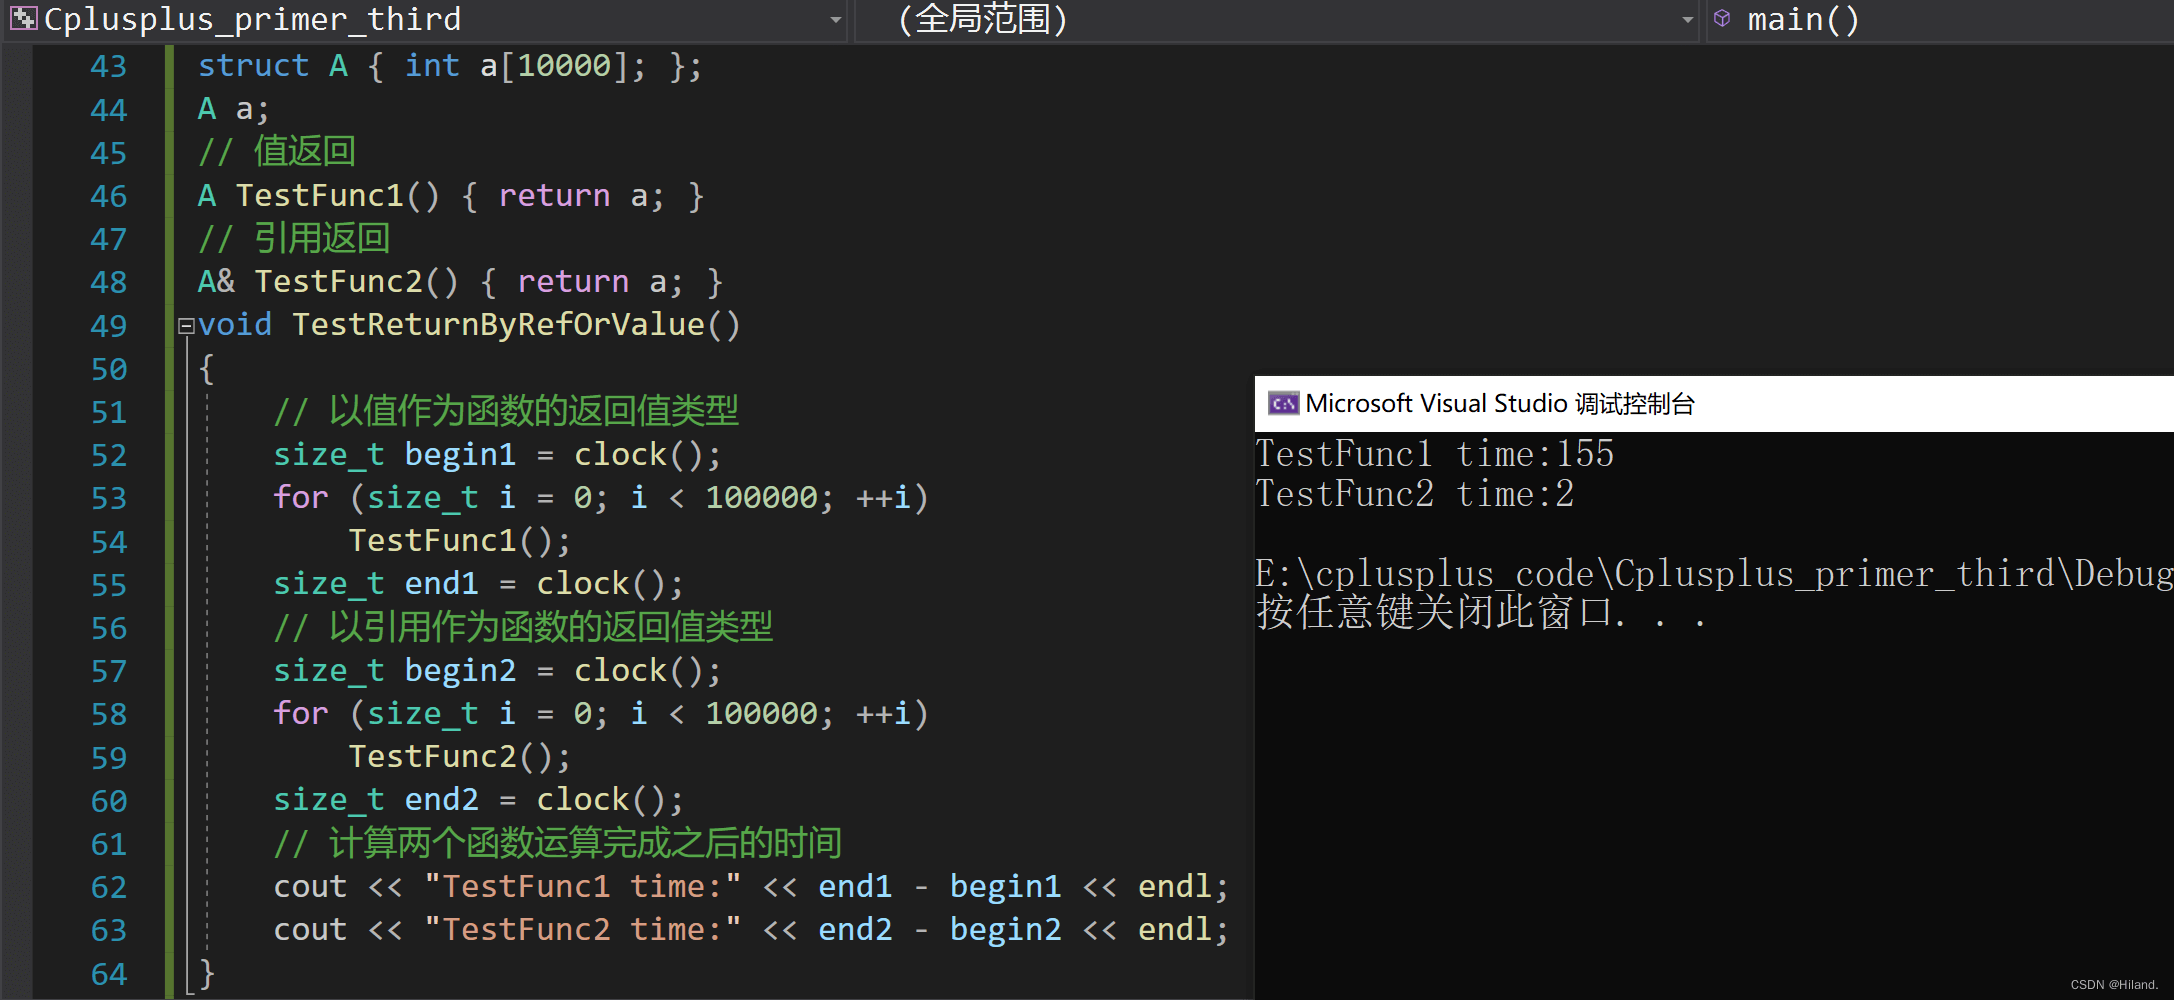Screen dimensions: 2174x1000
Task: Select line number 46 in the gutter
Action: pyautogui.click(x=108, y=196)
